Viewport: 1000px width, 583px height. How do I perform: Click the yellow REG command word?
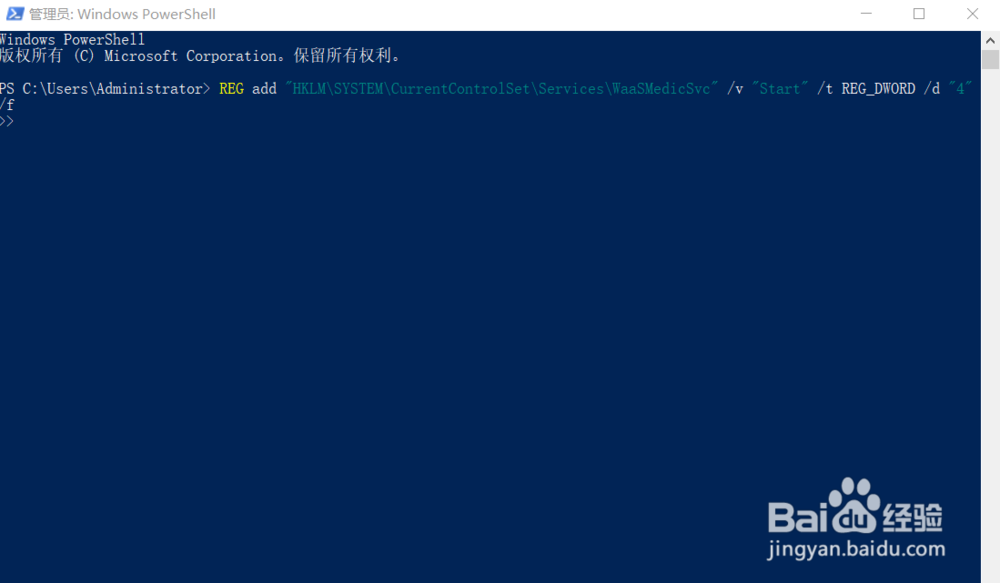point(232,89)
